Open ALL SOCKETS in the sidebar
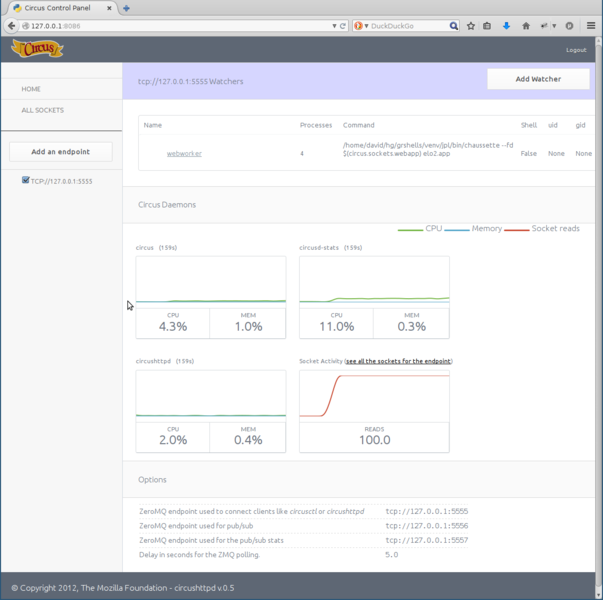Image resolution: width=603 pixels, height=600 pixels. coord(43,110)
